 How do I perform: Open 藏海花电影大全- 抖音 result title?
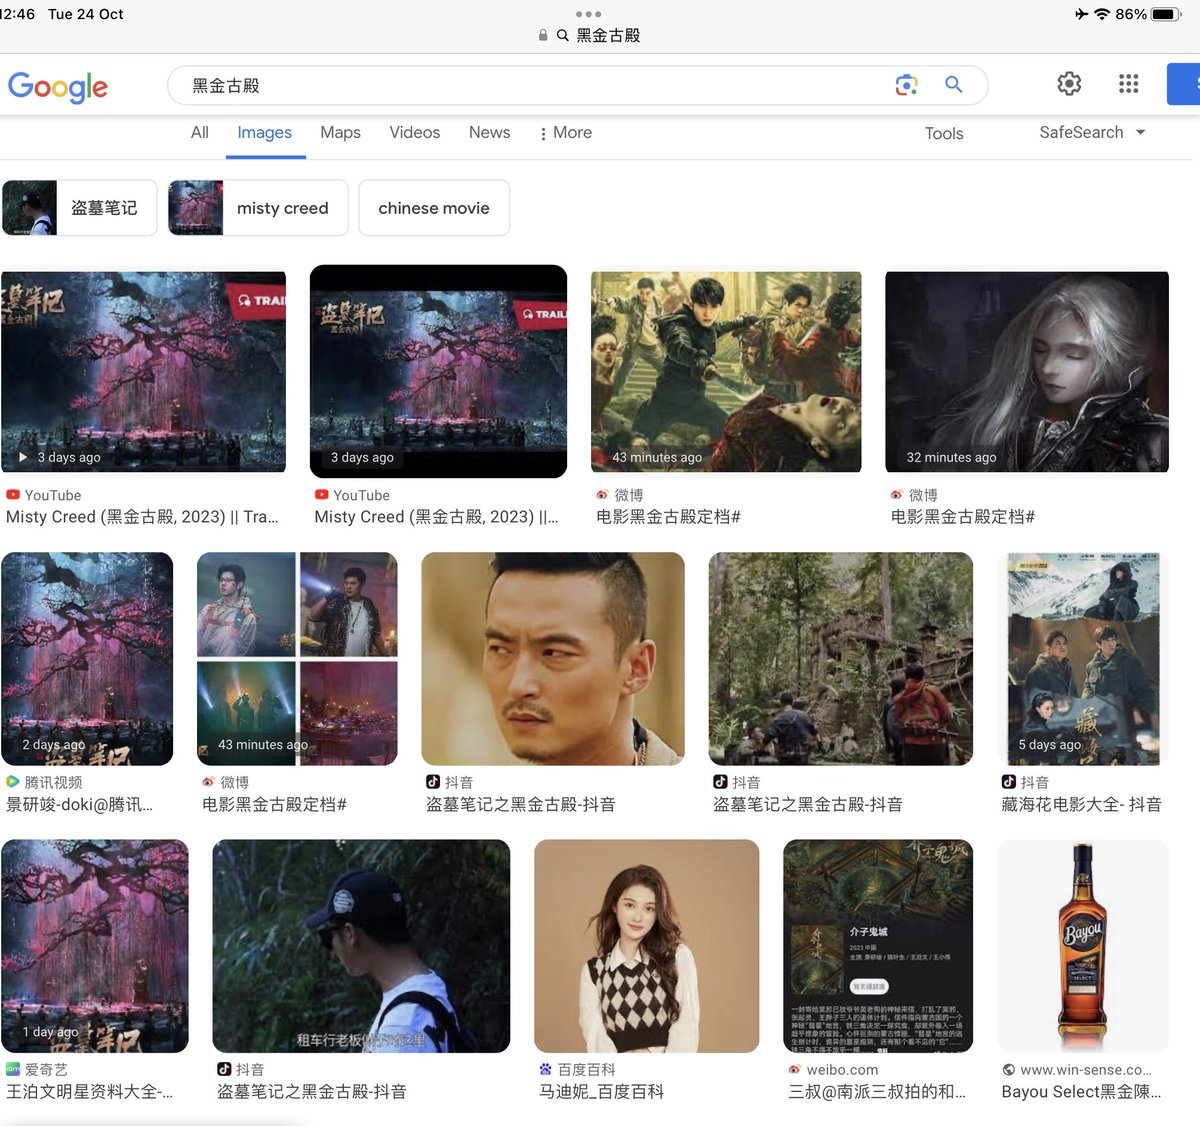[x=1081, y=804]
